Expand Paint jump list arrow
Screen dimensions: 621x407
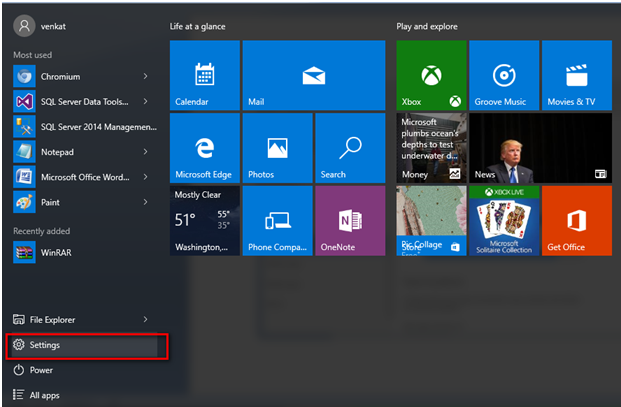coord(145,202)
